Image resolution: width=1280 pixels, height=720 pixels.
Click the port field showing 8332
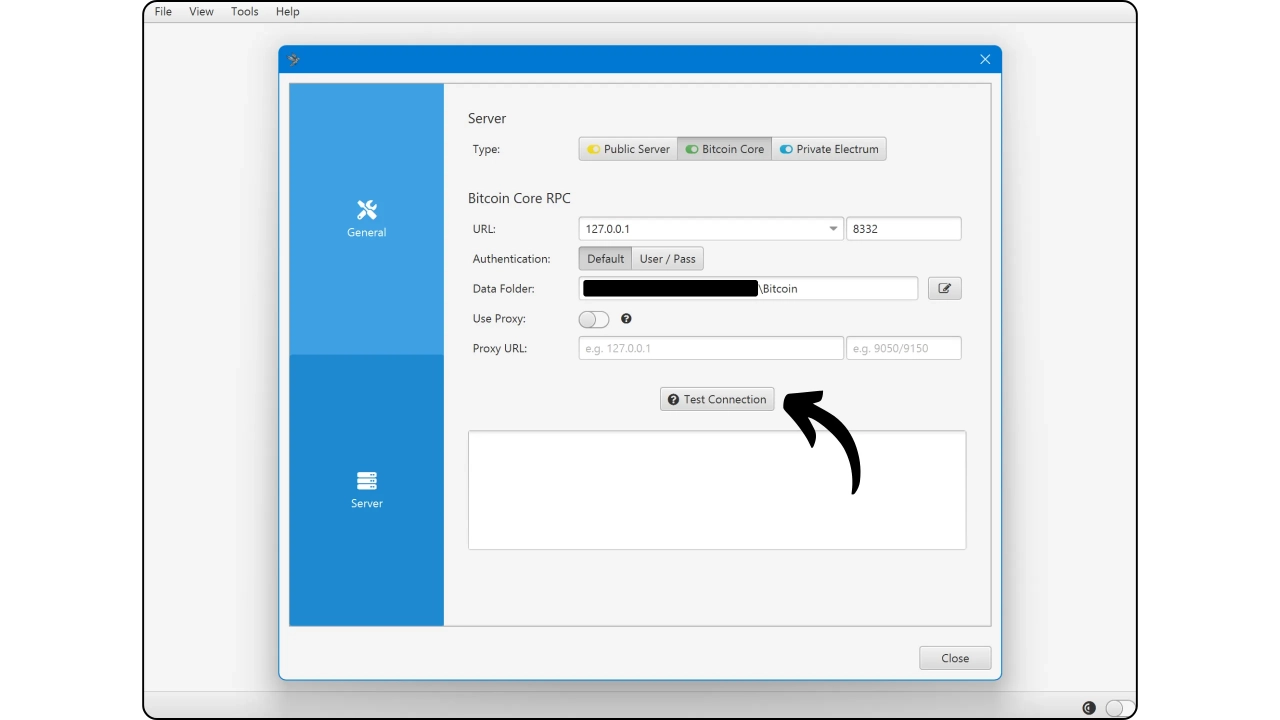tap(903, 229)
